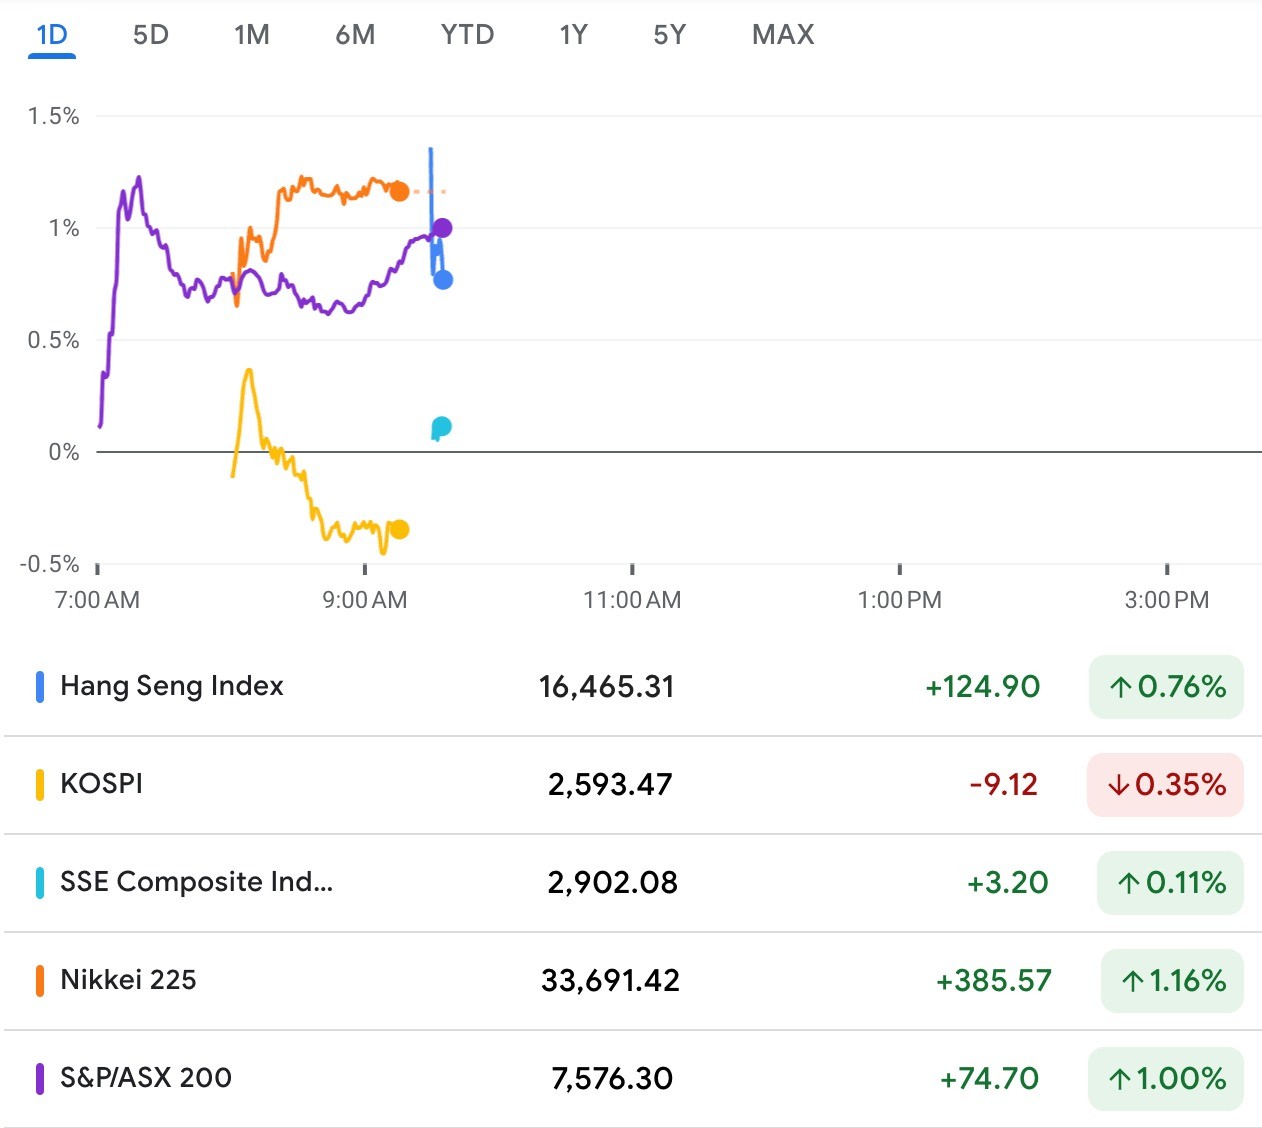Viewport: 1262px width, 1128px height.
Task: Click the cyan SSE Composite chart marker
Action: (441, 428)
